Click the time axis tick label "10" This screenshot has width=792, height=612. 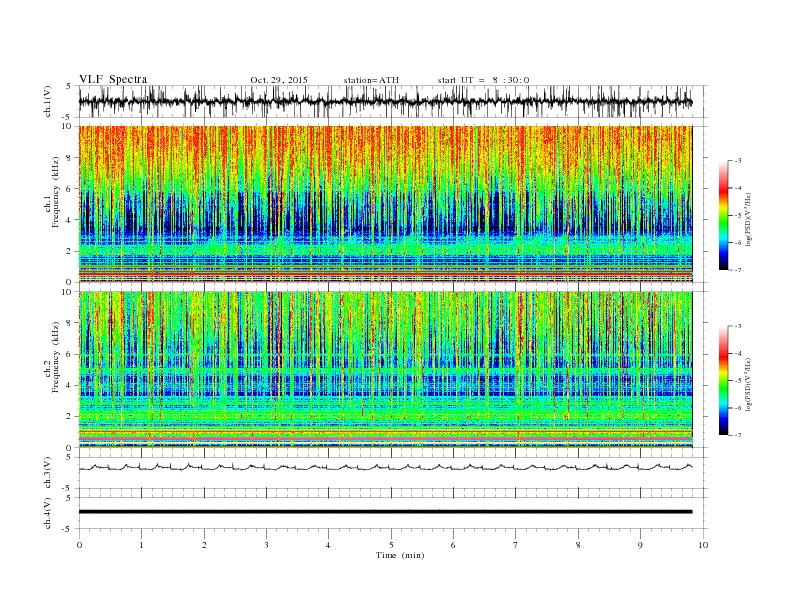(703, 545)
